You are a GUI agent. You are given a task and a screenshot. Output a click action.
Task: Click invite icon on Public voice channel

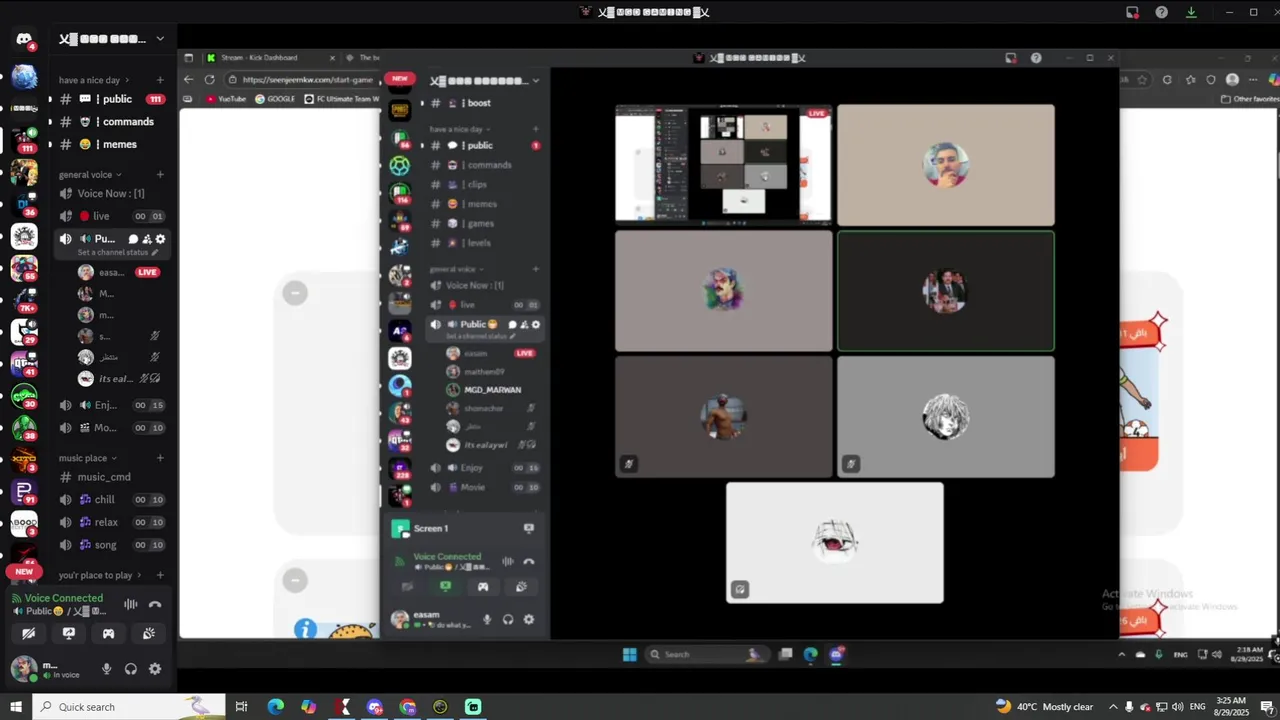(x=147, y=239)
